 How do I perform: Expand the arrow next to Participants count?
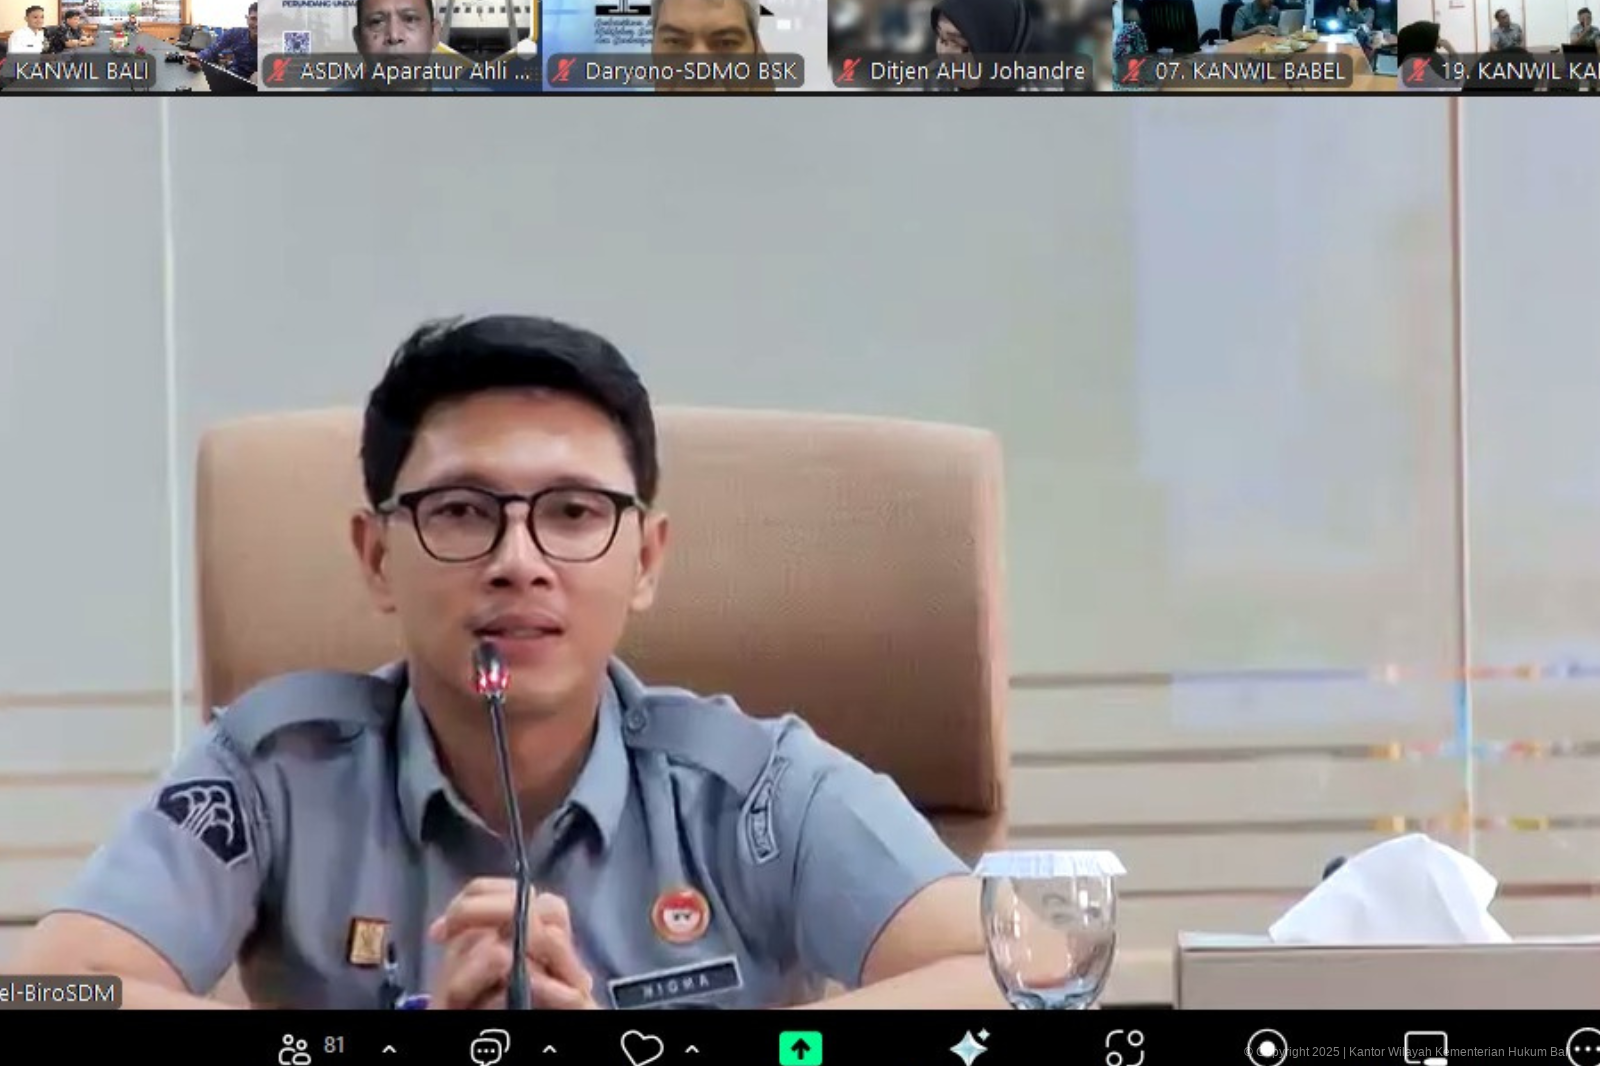[389, 1049]
